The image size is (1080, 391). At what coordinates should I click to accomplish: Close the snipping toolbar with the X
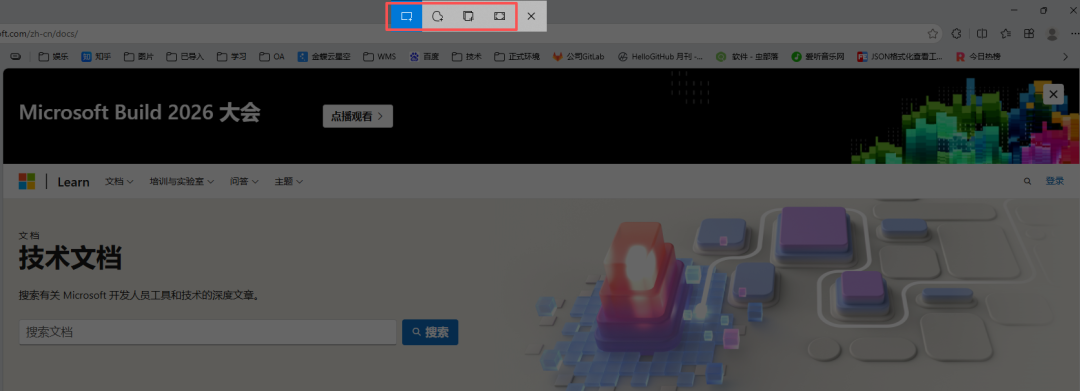[x=531, y=16]
